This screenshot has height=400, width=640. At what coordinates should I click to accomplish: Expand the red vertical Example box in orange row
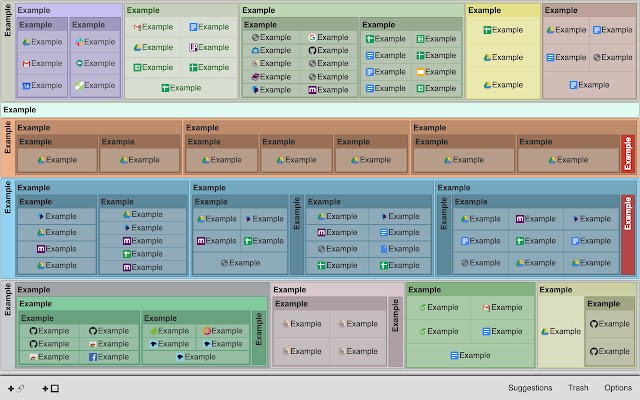pyautogui.click(x=628, y=154)
